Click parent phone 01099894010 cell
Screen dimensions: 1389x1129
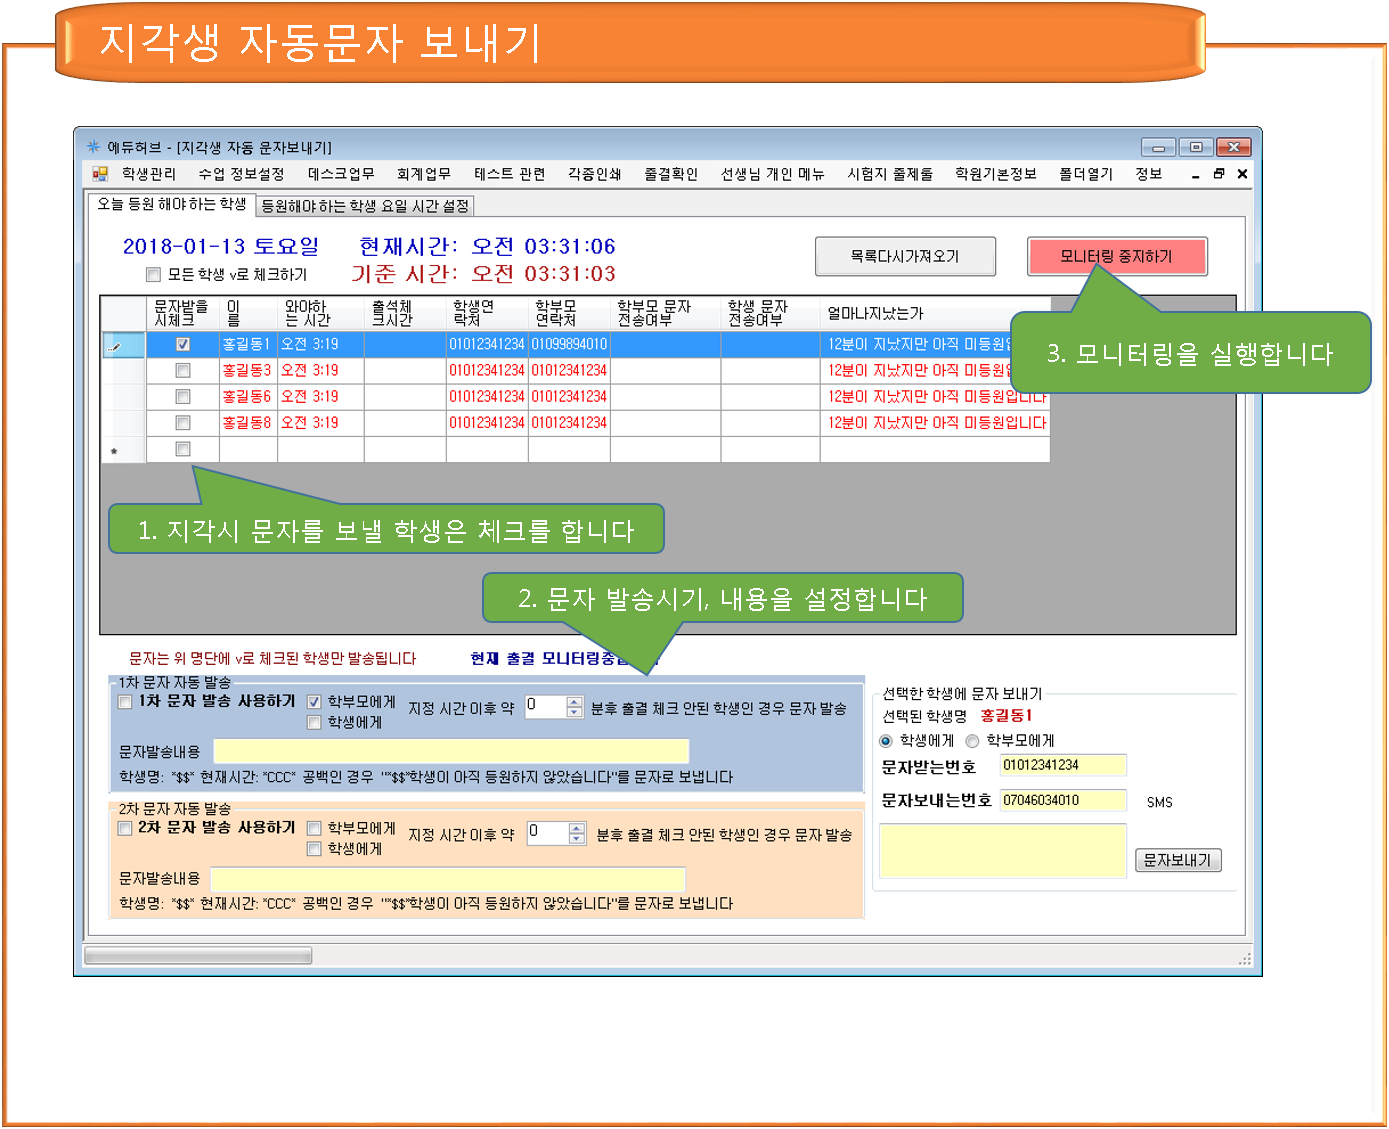(569, 344)
